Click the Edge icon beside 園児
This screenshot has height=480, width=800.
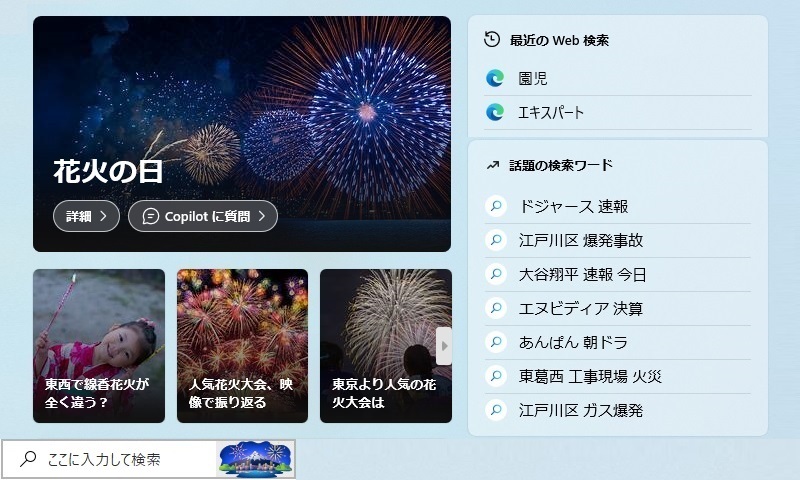click(495, 78)
